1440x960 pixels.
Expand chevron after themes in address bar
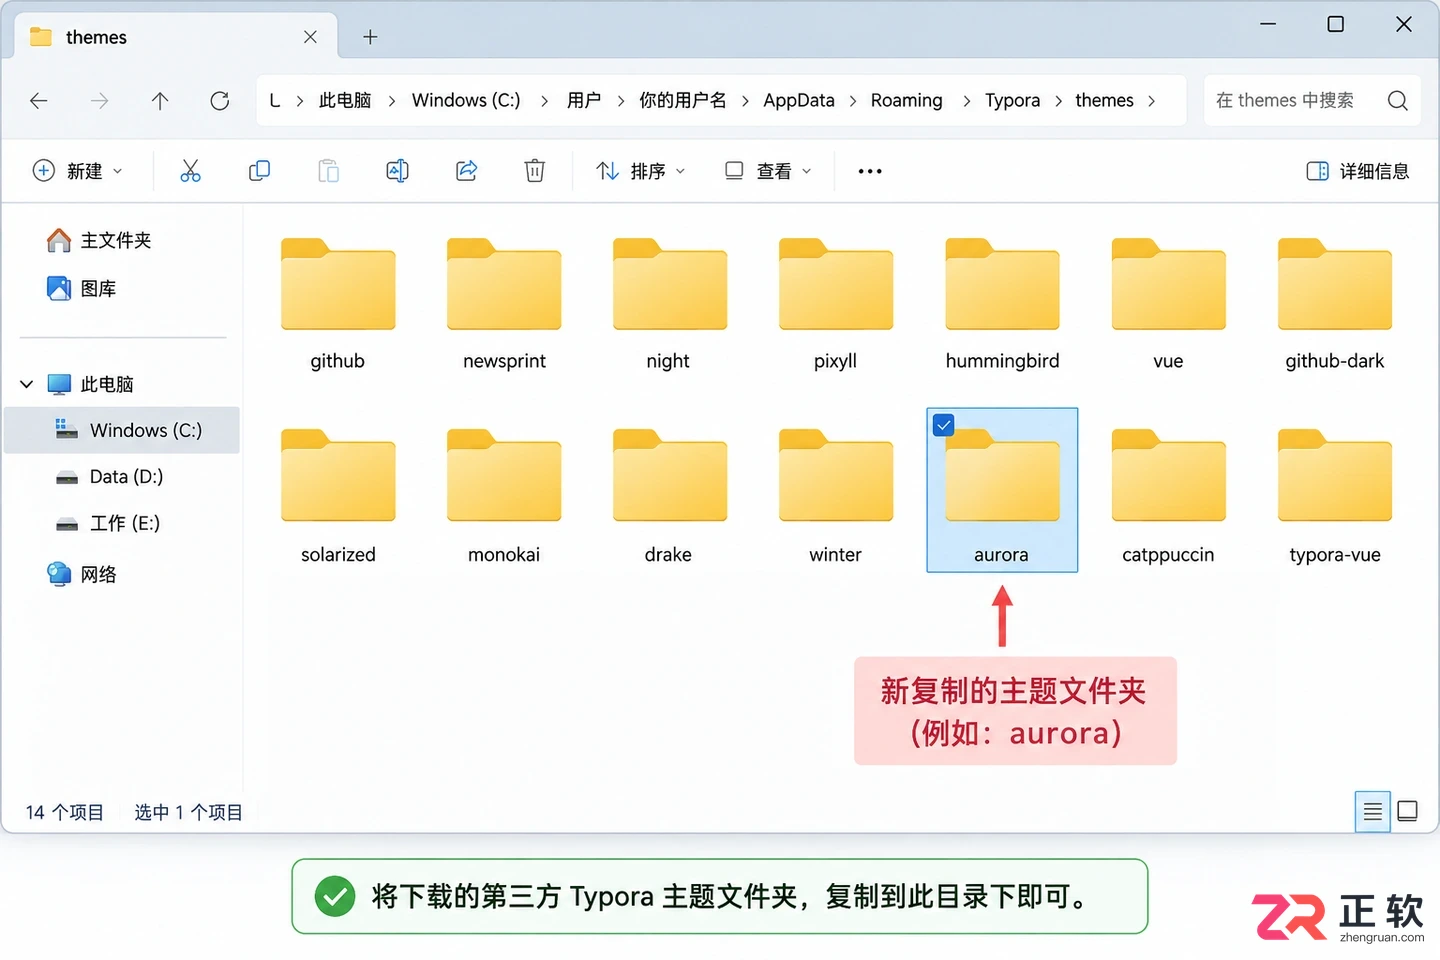click(x=1152, y=101)
